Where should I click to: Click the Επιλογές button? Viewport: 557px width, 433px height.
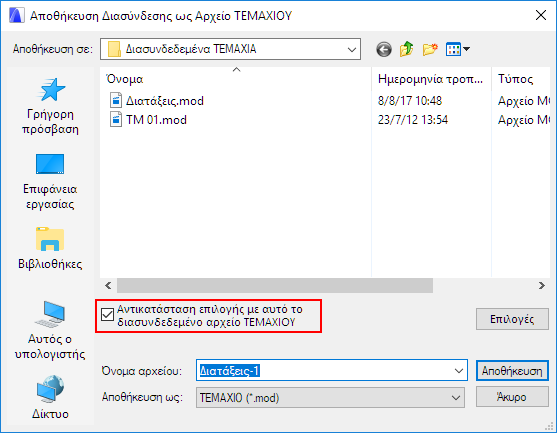pos(512,319)
